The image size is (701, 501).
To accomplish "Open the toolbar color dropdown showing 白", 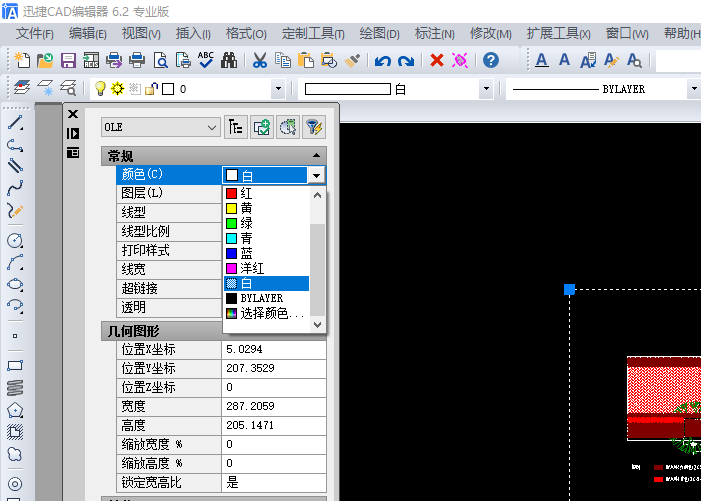I will [x=486, y=89].
